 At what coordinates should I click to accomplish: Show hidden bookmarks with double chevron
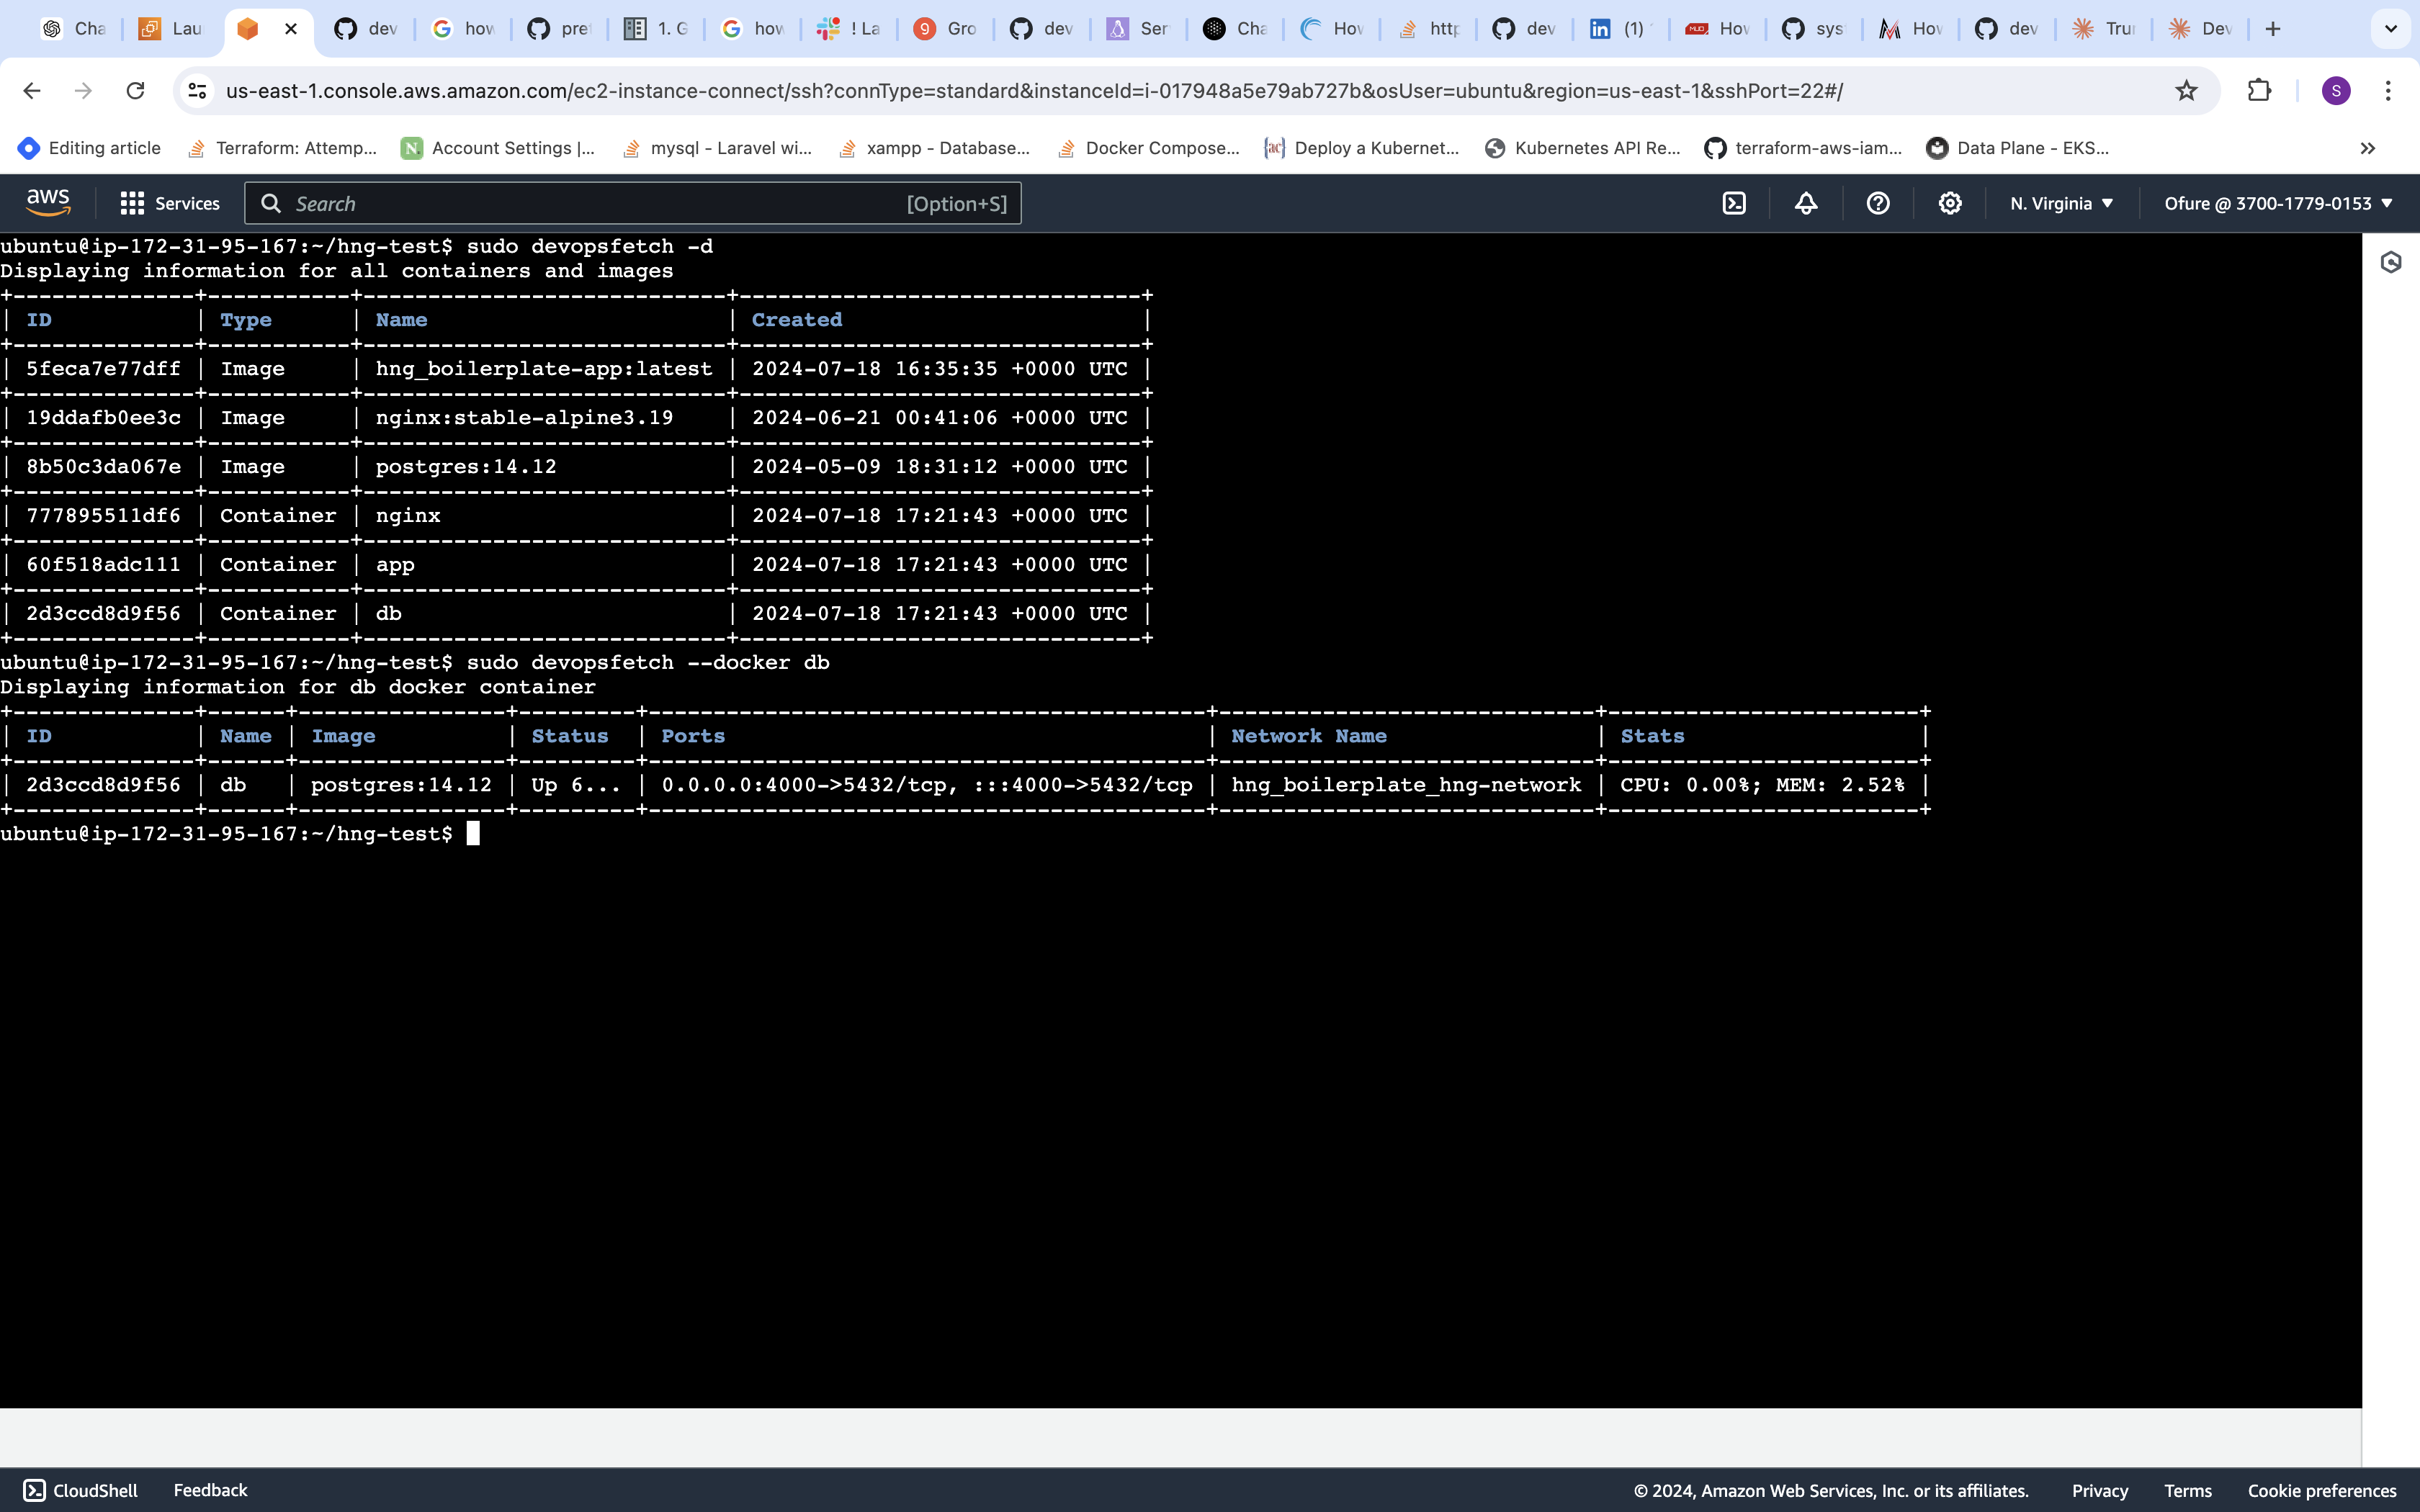tap(2367, 148)
